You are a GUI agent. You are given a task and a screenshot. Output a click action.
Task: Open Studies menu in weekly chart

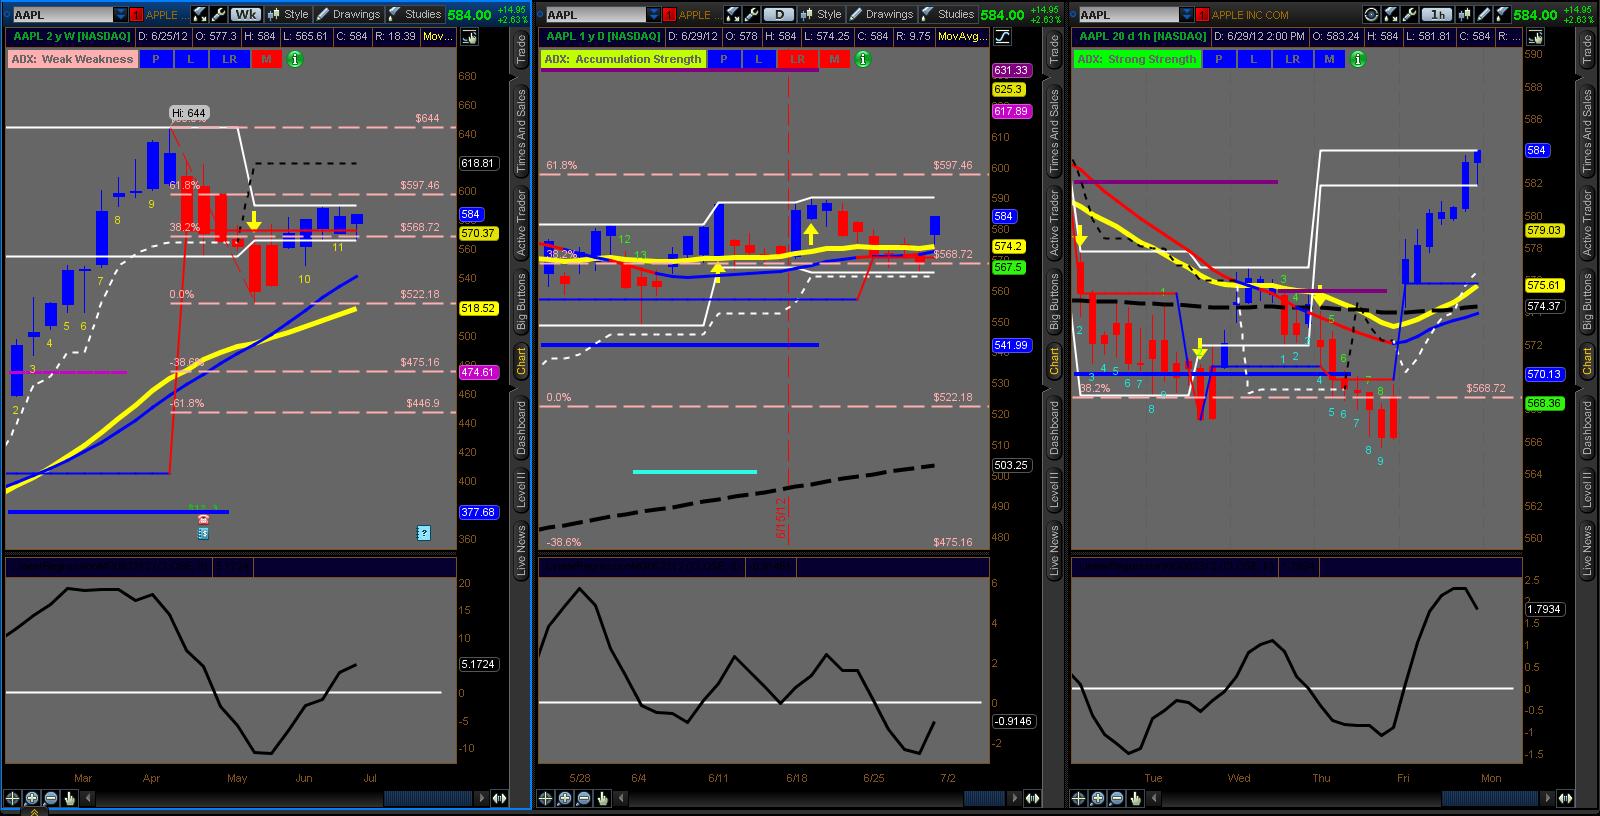(x=415, y=15)
